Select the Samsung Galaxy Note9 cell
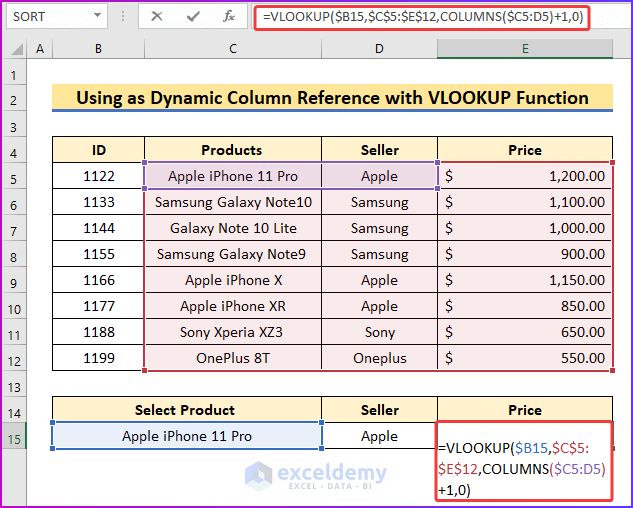633x508 pixels. pos(233,254)
